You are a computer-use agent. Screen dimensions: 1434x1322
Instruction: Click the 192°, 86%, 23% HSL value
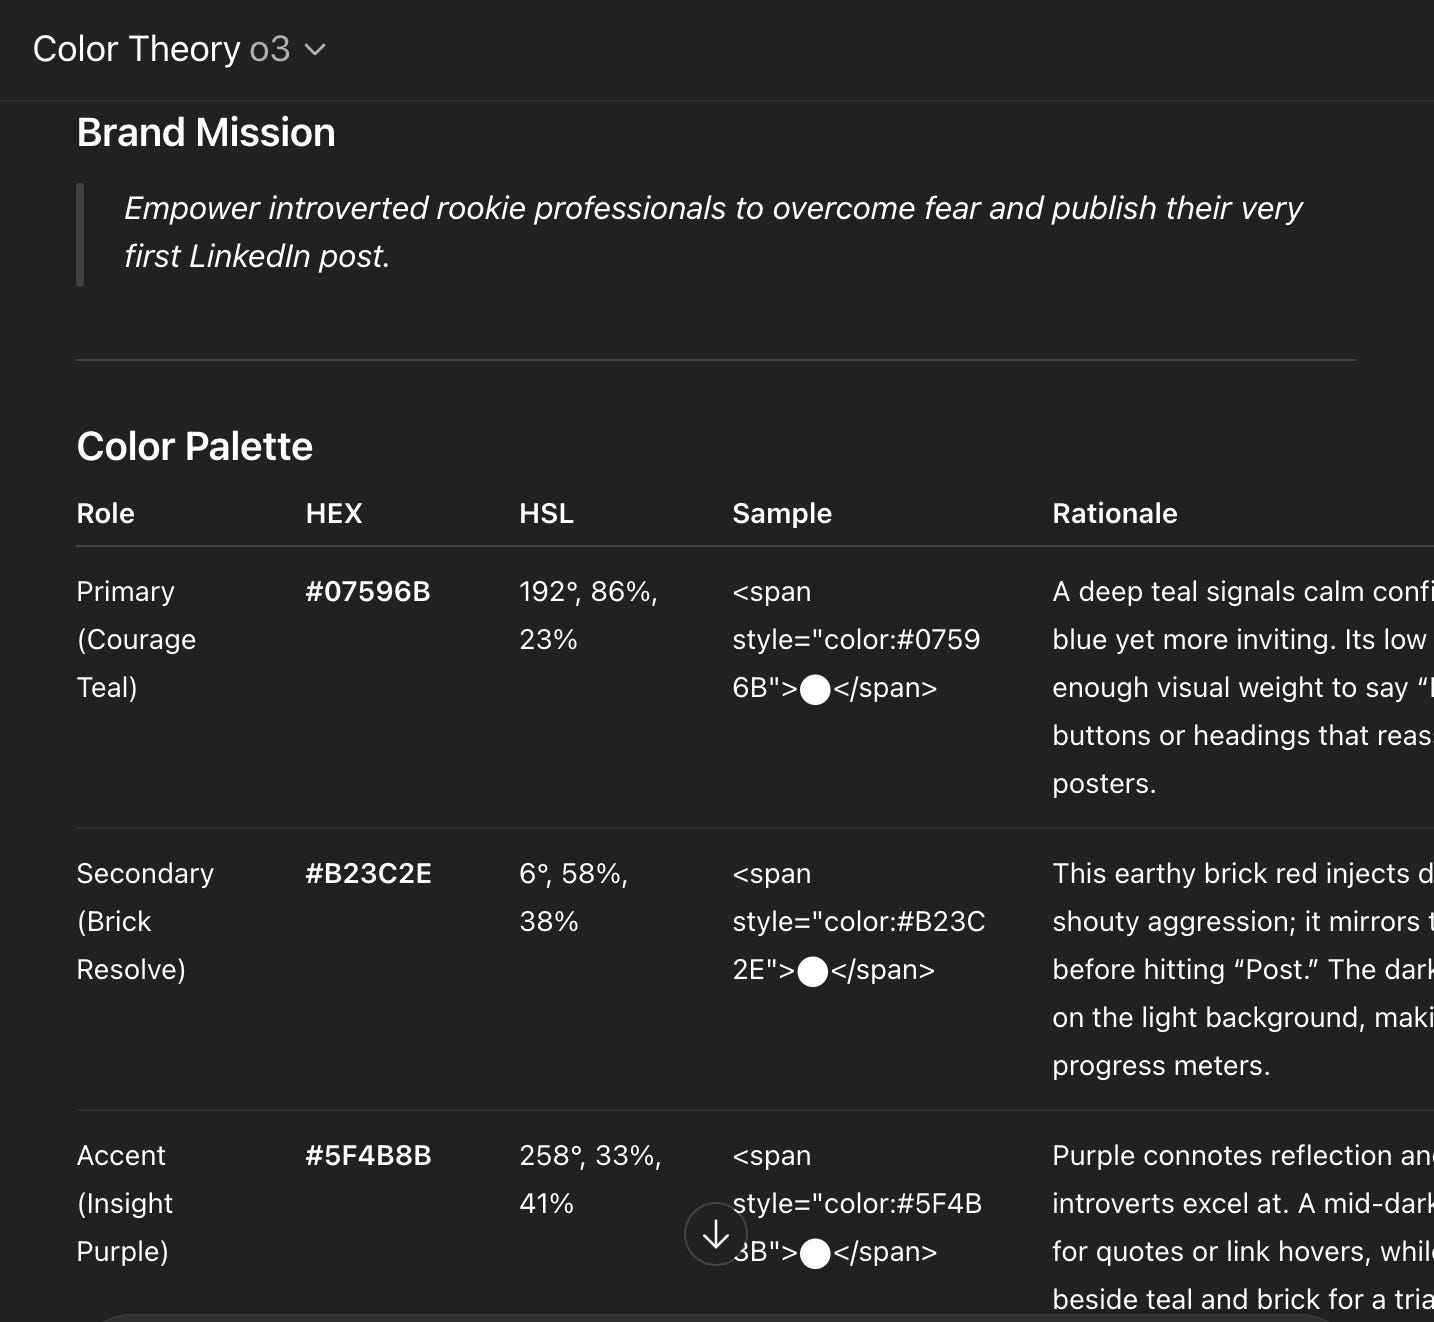click(x=588, y=616)
